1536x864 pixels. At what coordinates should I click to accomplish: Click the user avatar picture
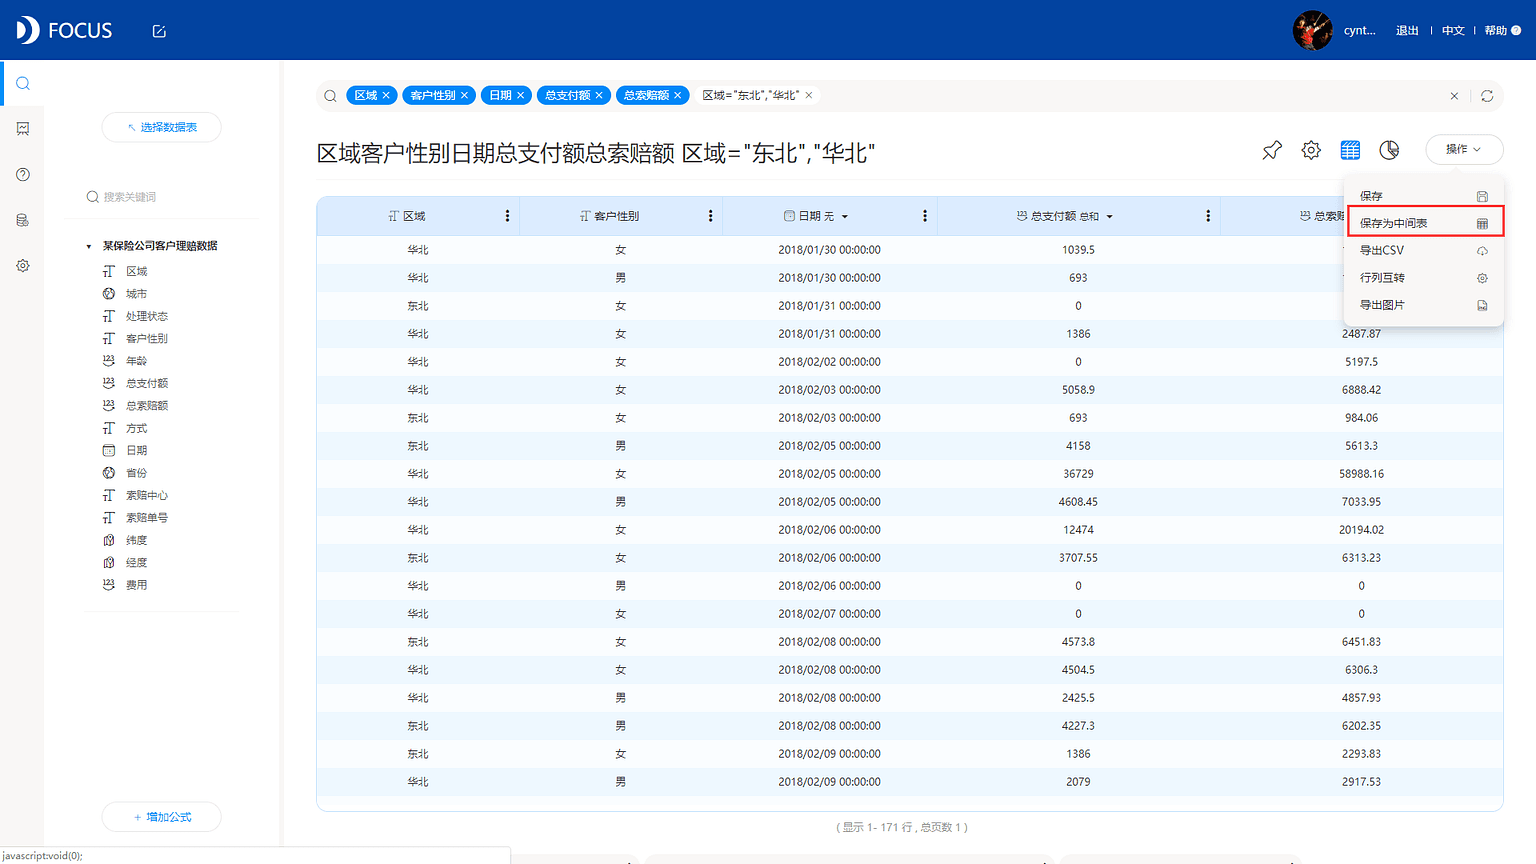pyautogui.click(x=1312, y=30)
